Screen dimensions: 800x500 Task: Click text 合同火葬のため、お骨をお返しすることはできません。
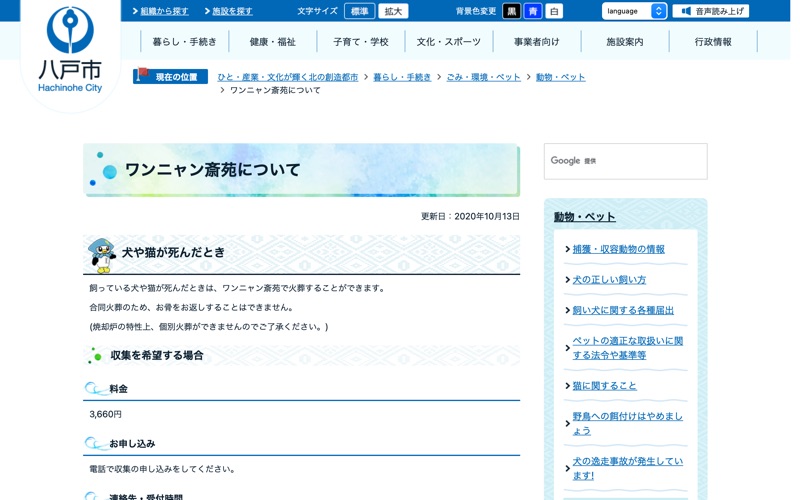tap(192, 307)
